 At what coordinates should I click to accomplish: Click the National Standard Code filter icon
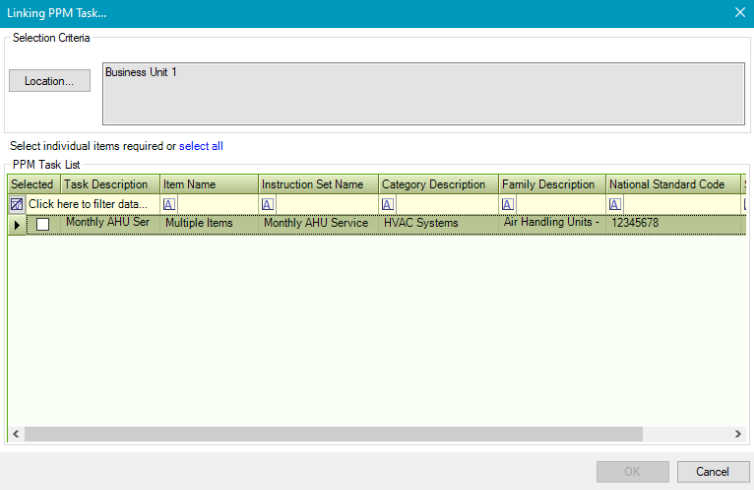(x=615, y=204)
